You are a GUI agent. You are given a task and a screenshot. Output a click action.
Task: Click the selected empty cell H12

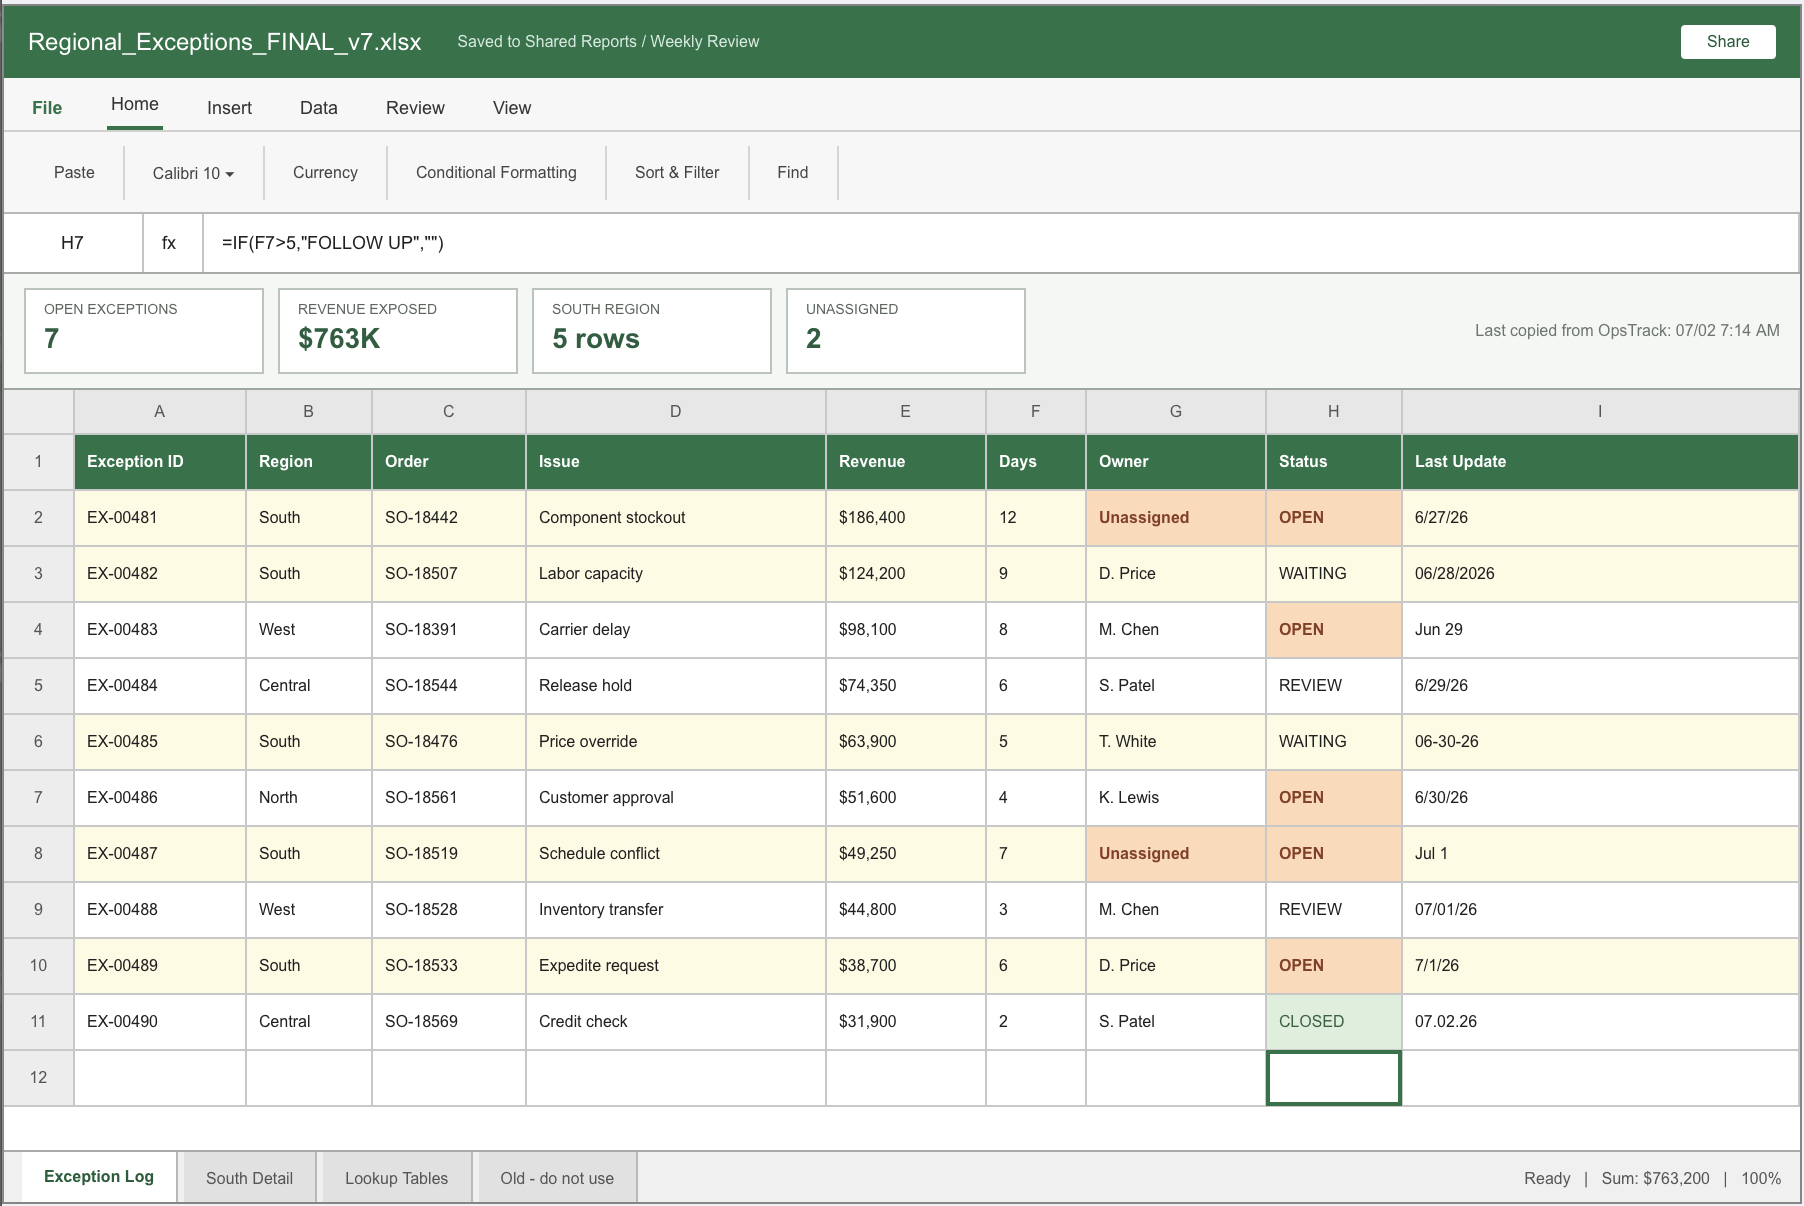pyautogui.click(x=1334, y=1077)
